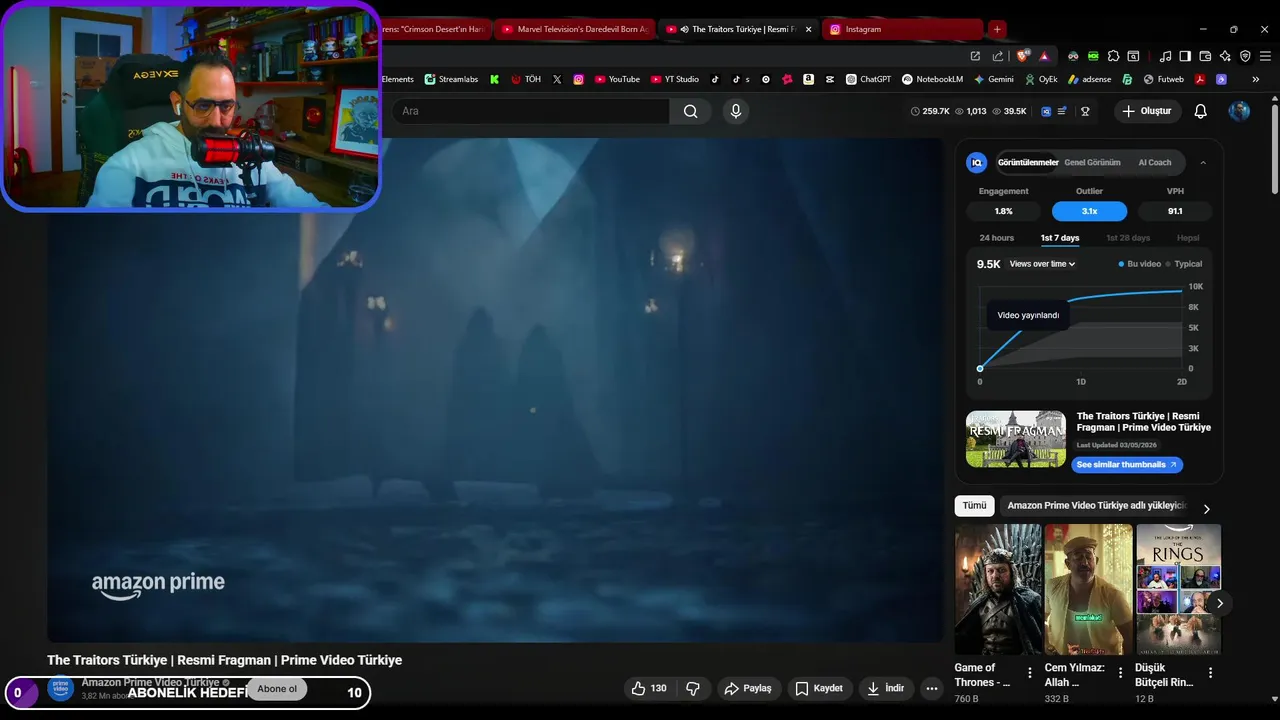Open YouTube notifications bell
This screenshot has height=720, width=1280.
point(1201,111)
